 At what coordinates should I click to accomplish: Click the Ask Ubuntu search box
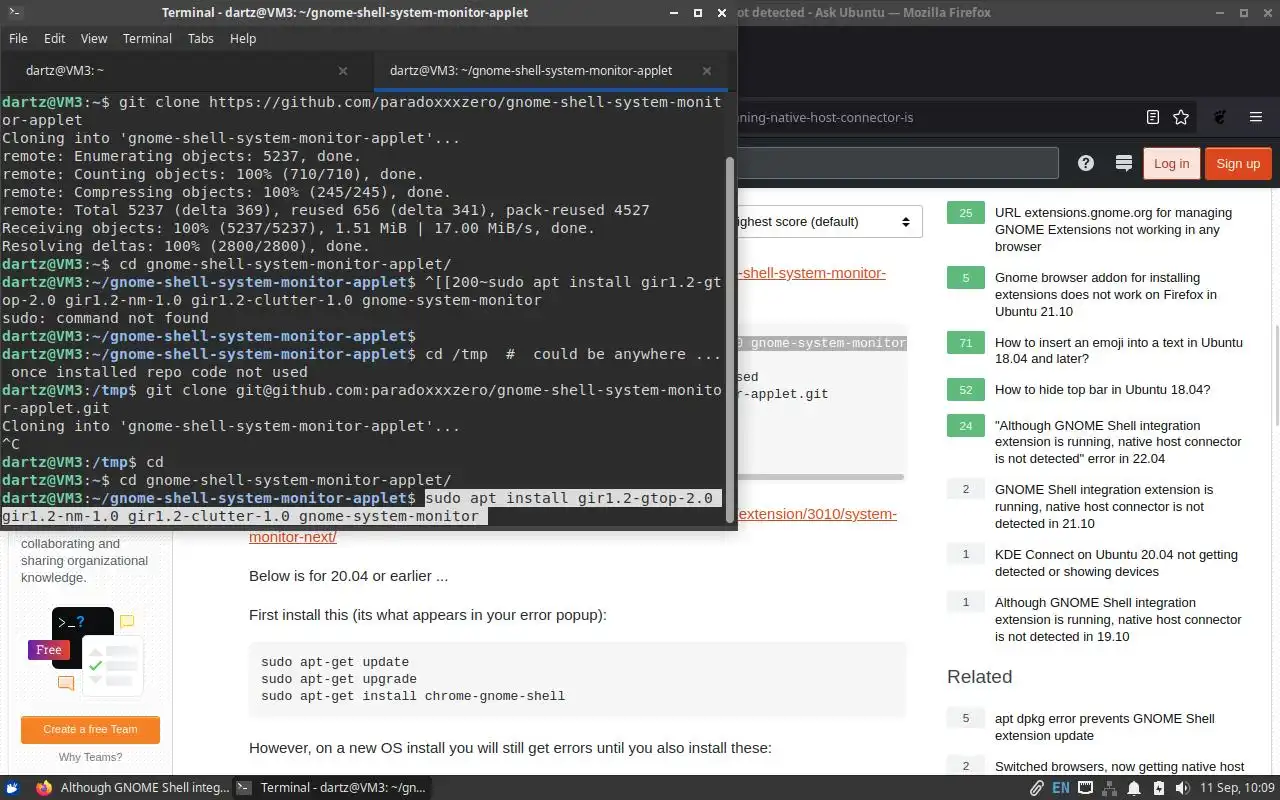point(897,163)
